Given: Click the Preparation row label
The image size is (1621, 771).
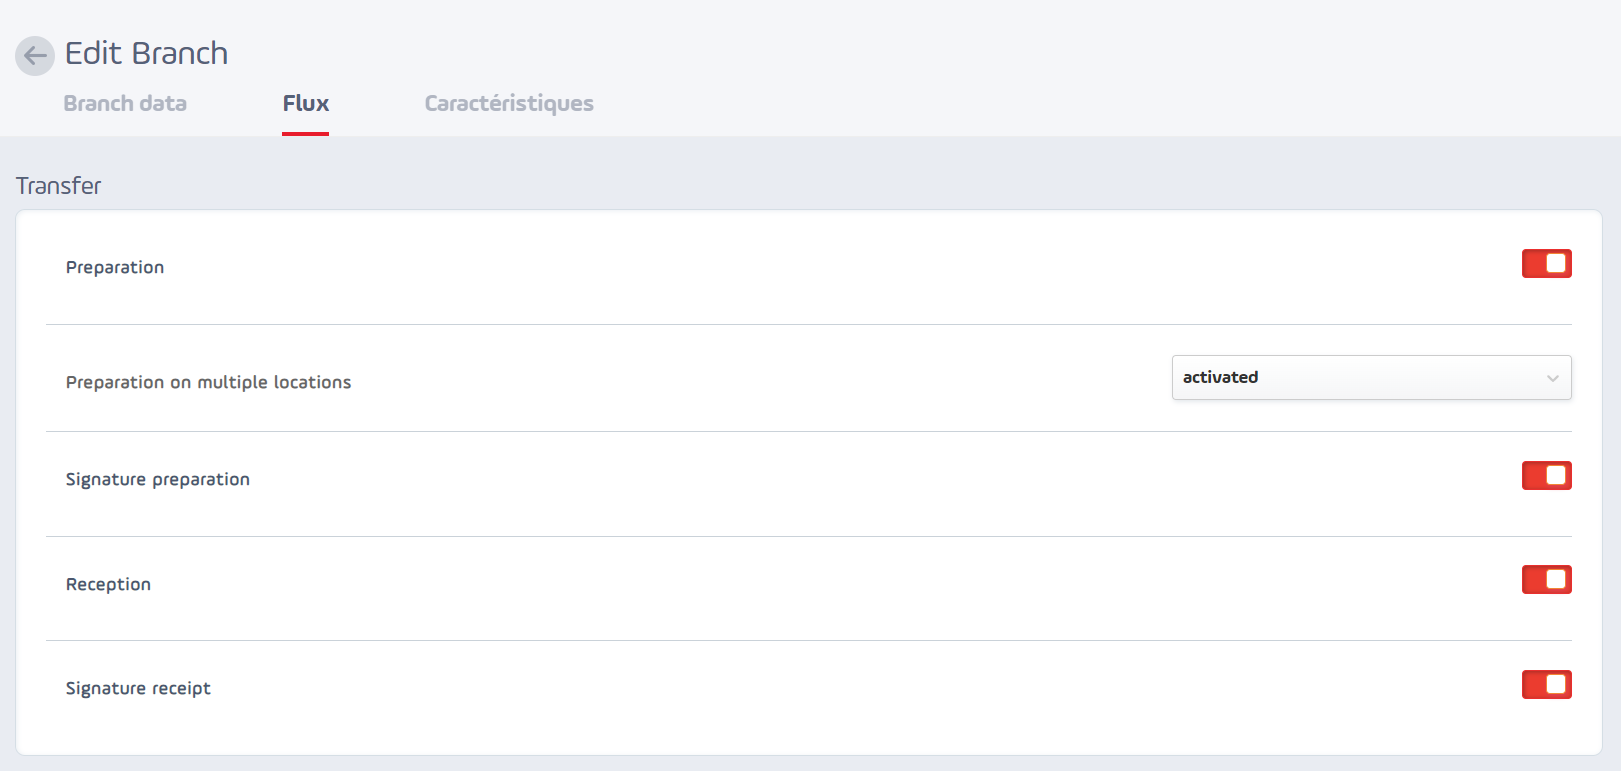Looking at the screenshot, I should click(115, 267).
